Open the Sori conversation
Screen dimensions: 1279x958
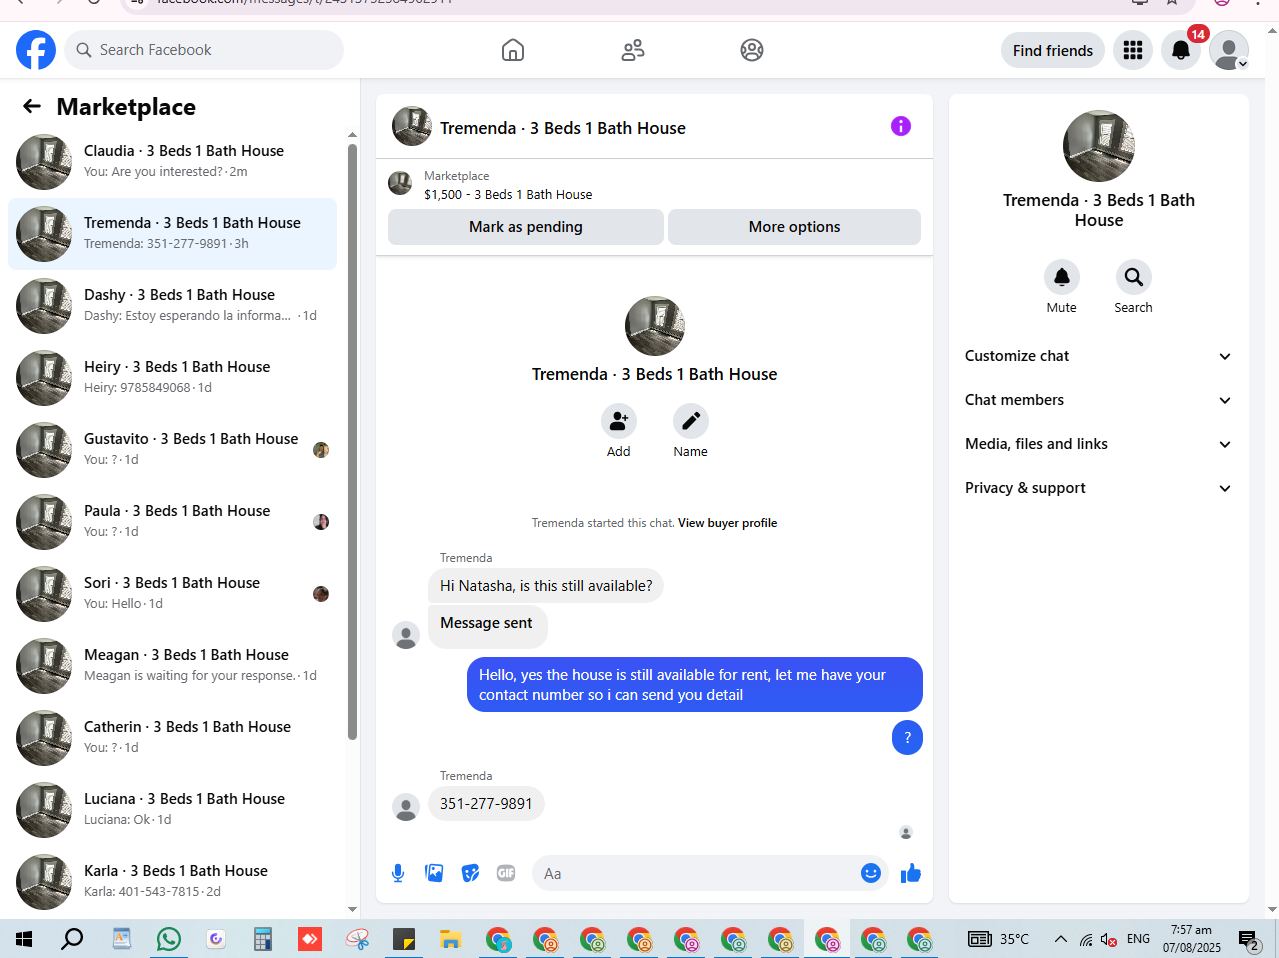[x=172, y=594]
